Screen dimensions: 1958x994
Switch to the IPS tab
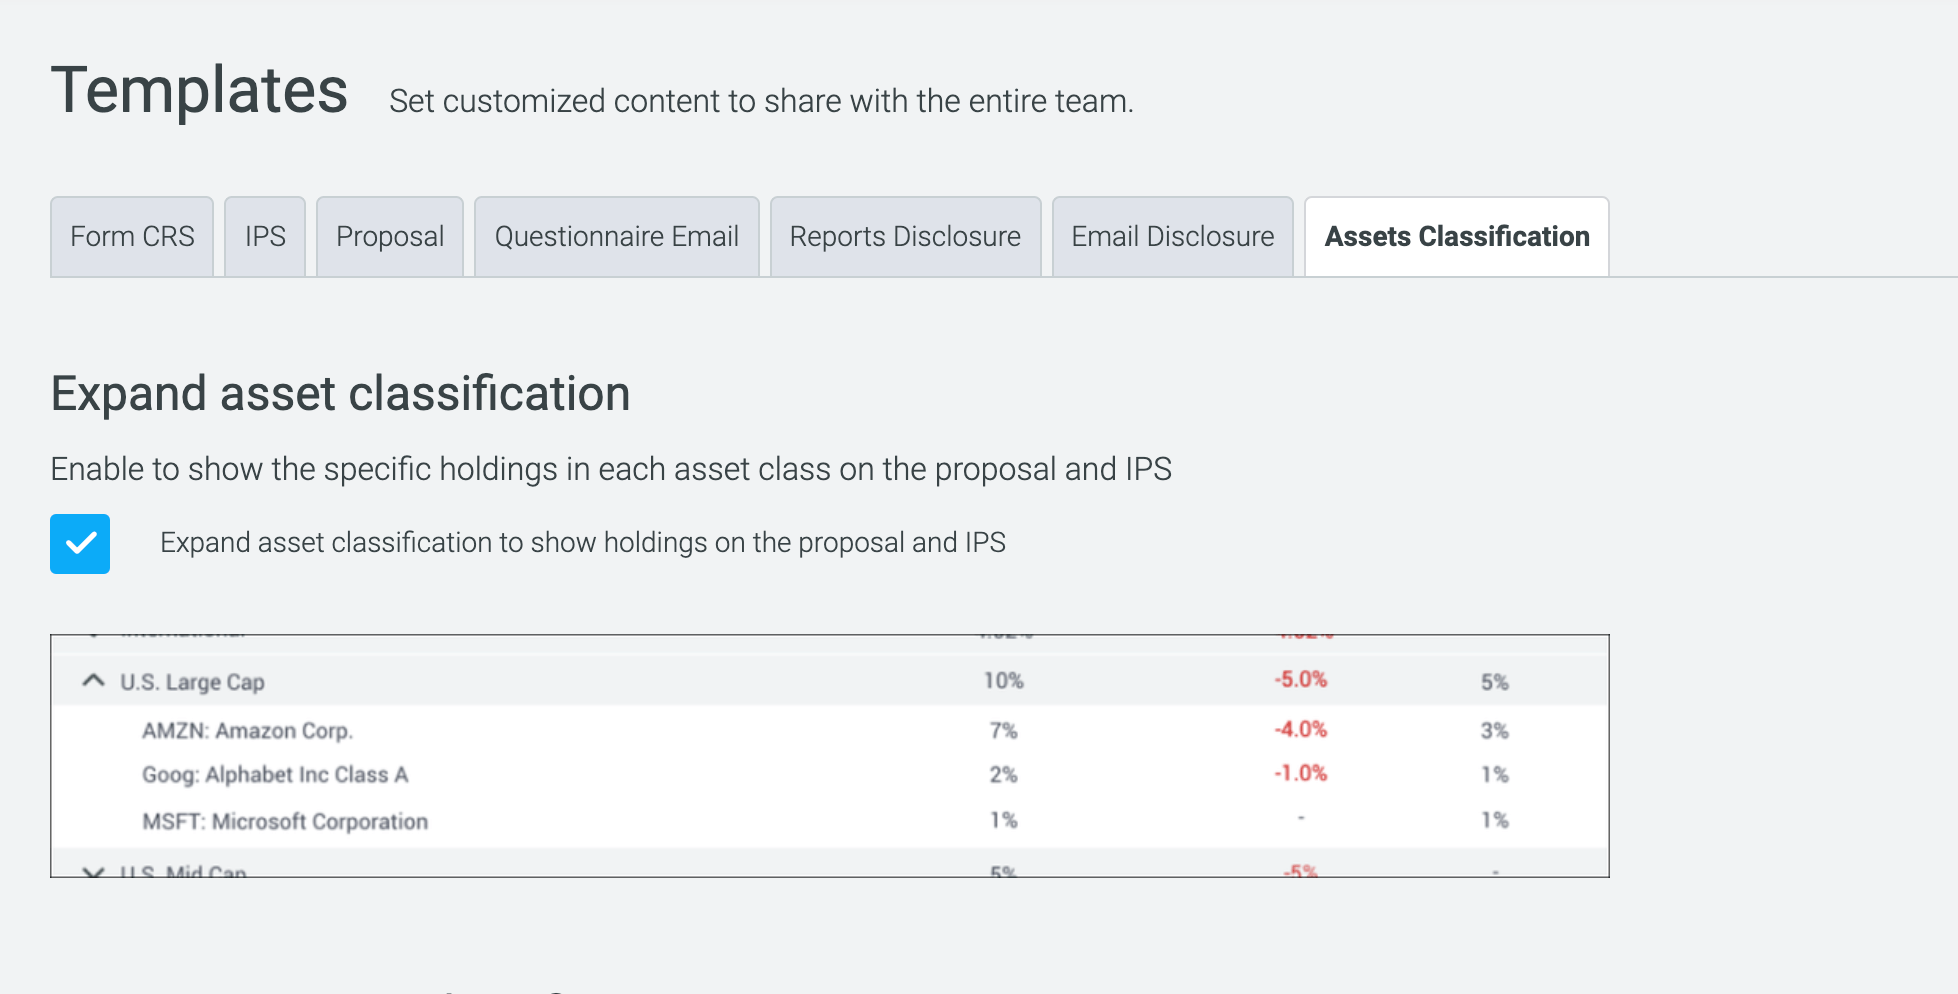click(265, 236)
